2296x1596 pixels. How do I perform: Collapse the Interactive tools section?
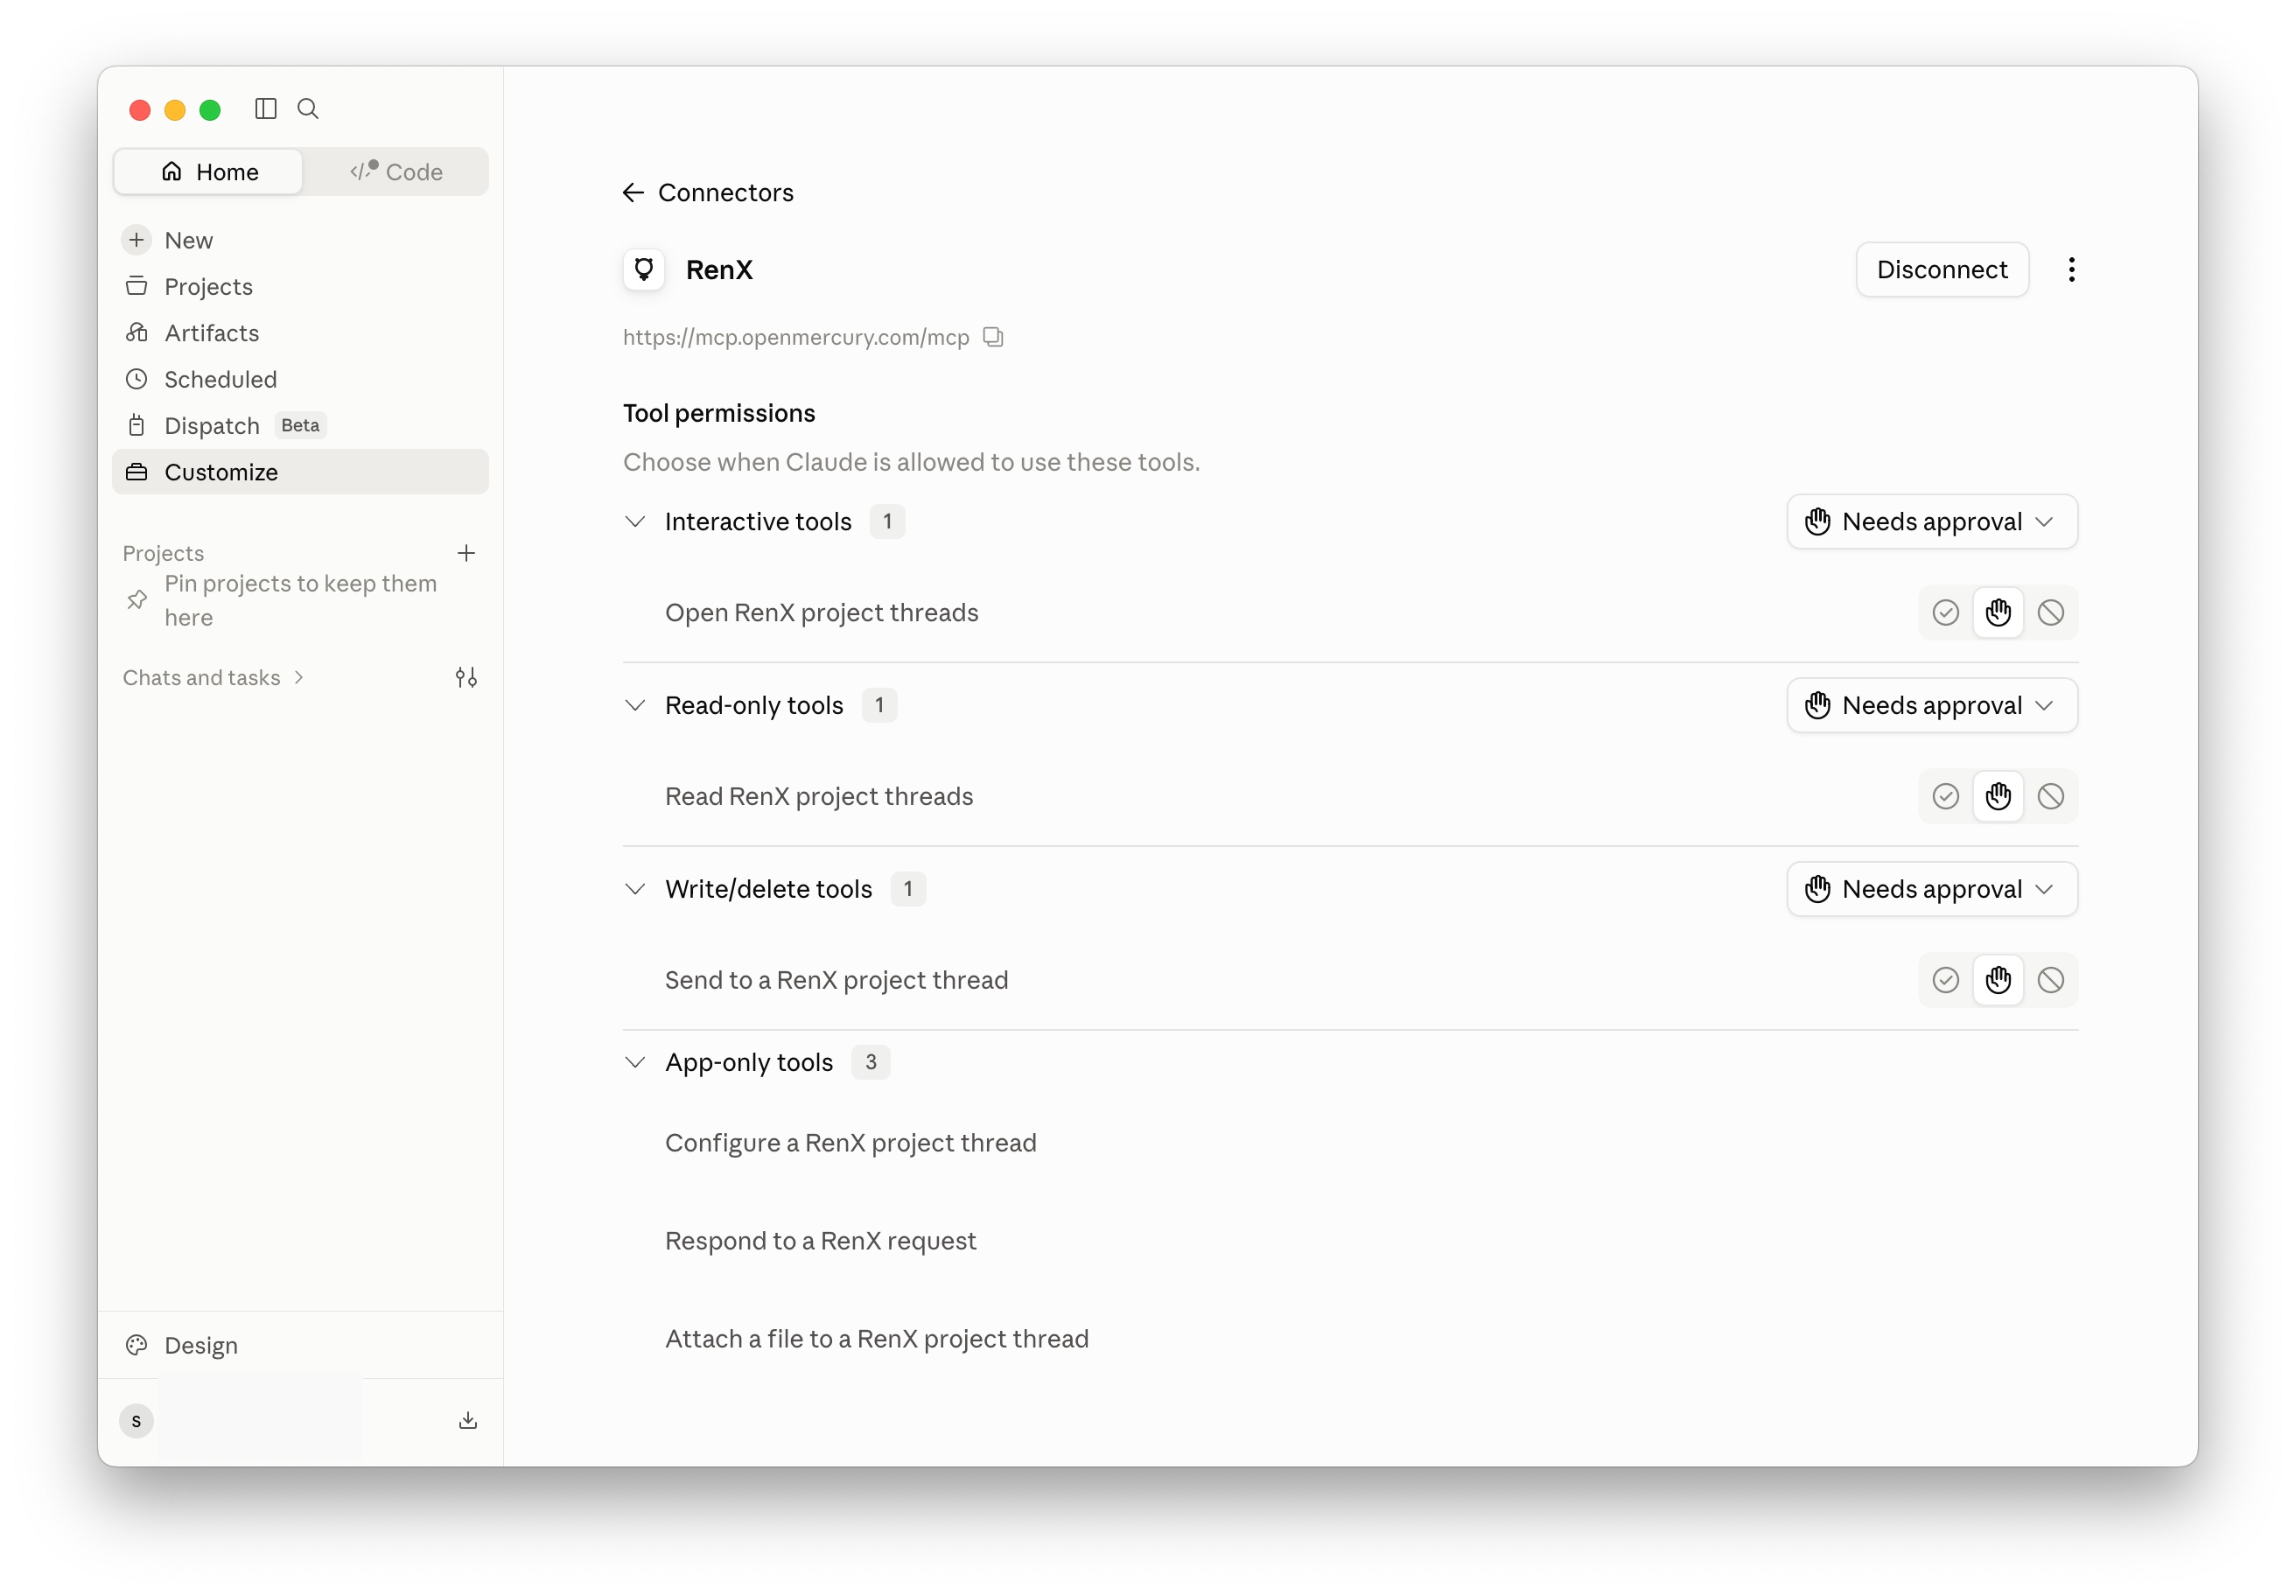click(635, 522)
